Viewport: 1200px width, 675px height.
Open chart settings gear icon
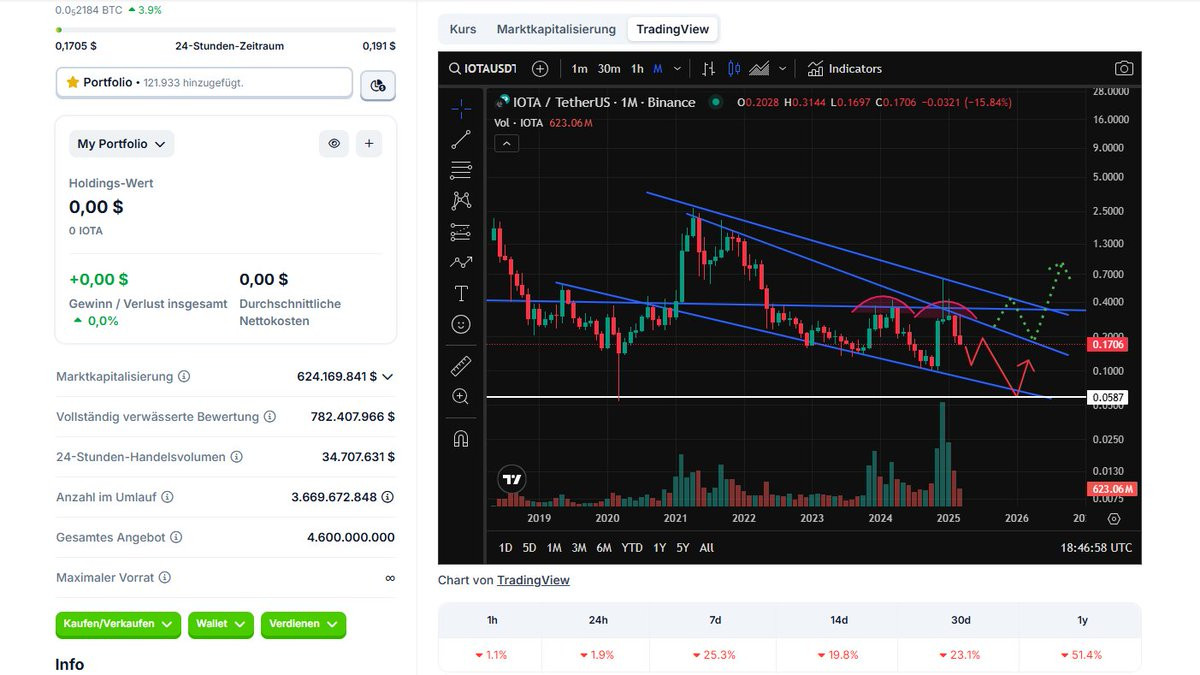coord(1114,519)
